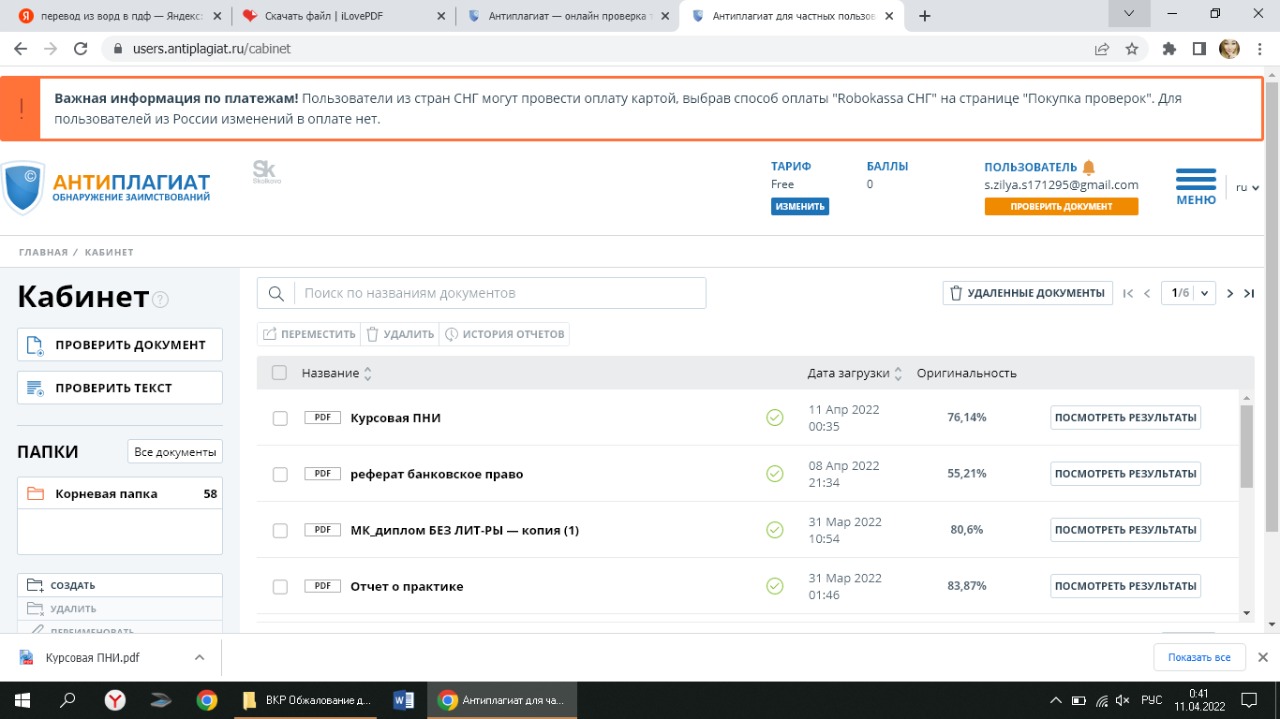
Task: Toggle the select-all checkbox in header
Action: (279, 373)
